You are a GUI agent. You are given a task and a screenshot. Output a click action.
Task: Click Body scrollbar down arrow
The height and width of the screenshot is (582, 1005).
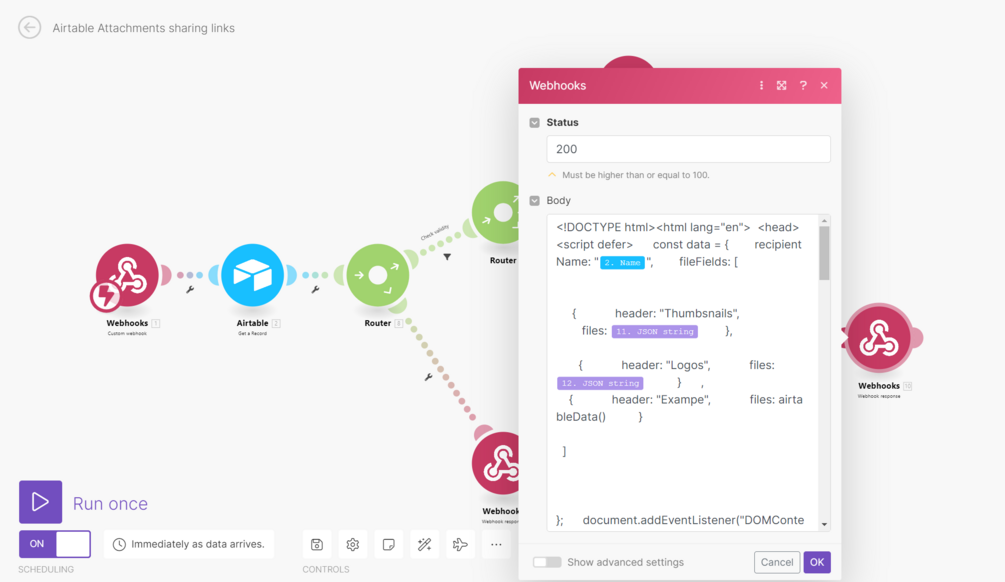(x=824, y=524)
